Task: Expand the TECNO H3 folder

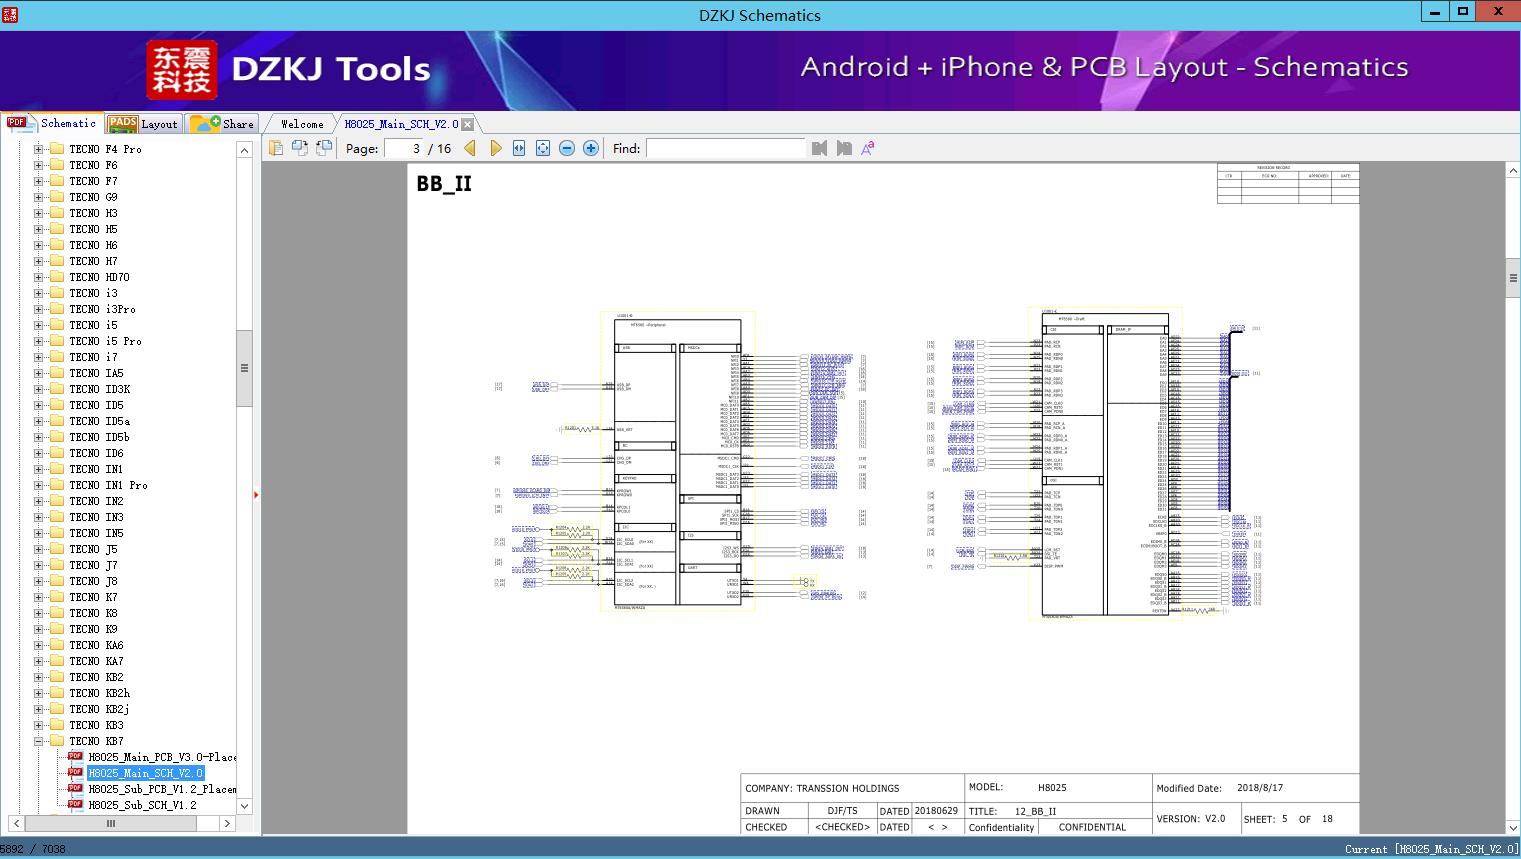Action: pyautogui.click(x=38, y=213)
